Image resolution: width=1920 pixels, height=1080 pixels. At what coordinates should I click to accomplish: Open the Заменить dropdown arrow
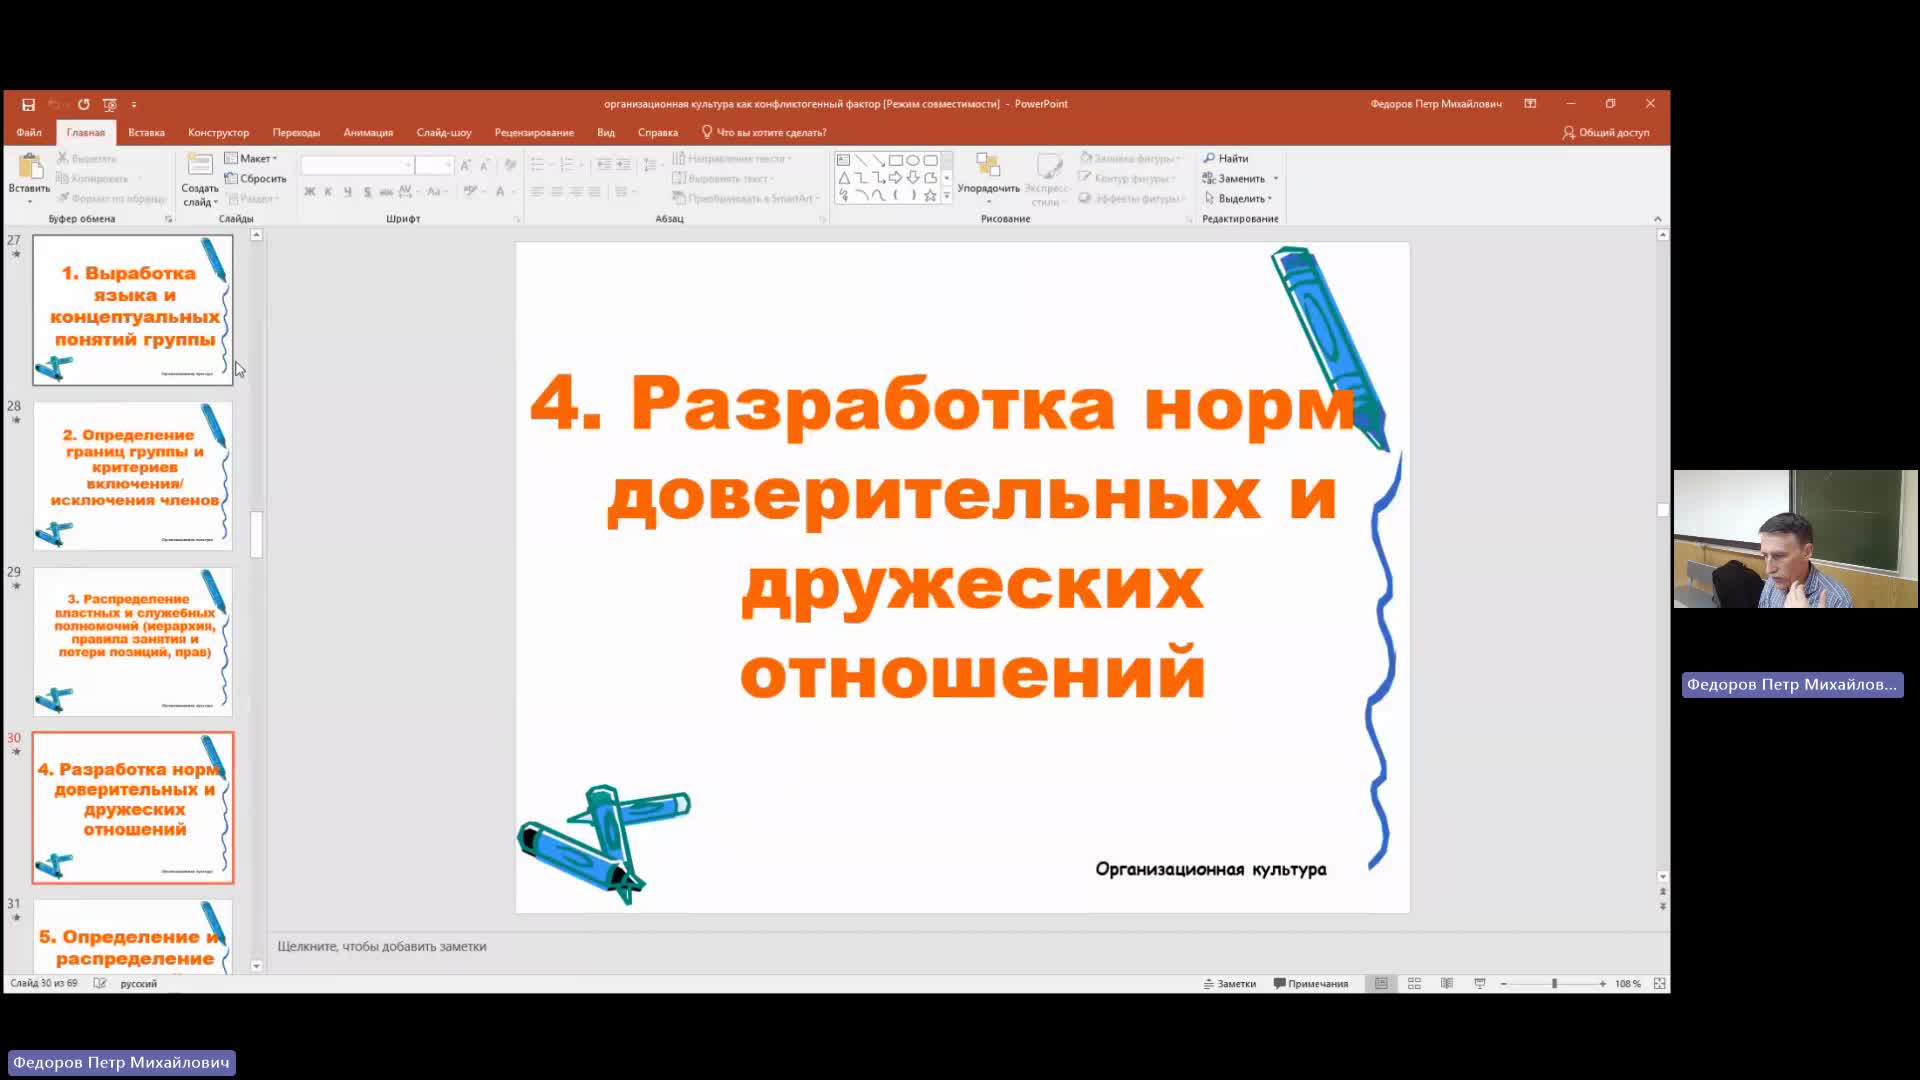(1276, 178)
